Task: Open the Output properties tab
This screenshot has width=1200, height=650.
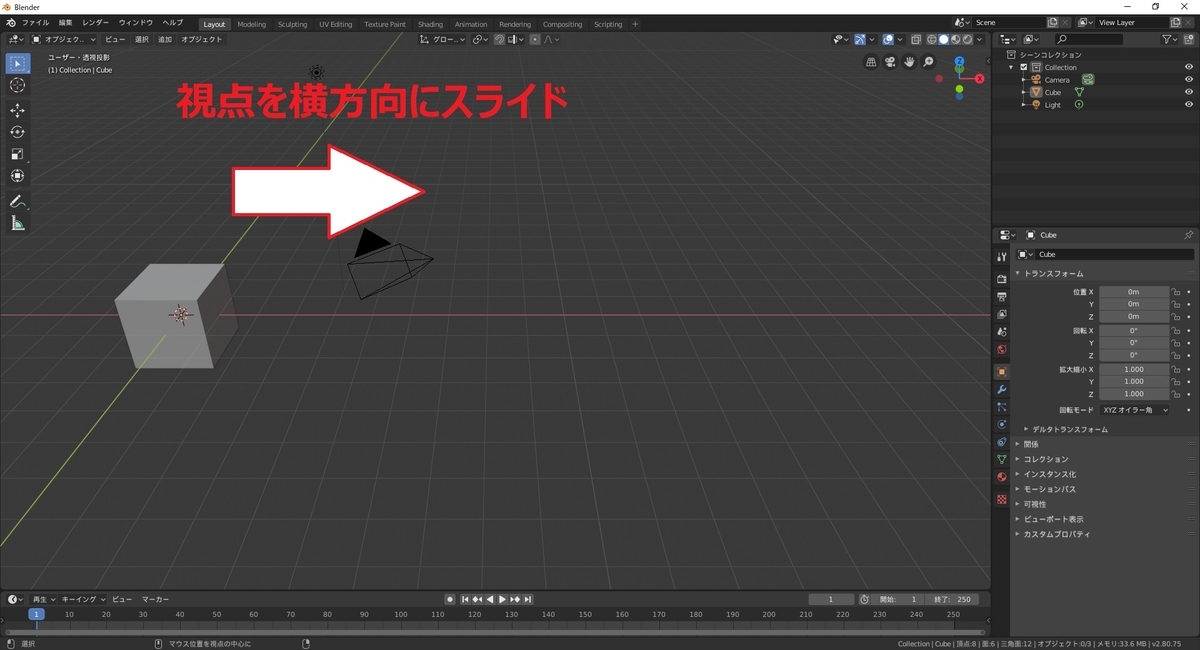Action: [1001, 297]
